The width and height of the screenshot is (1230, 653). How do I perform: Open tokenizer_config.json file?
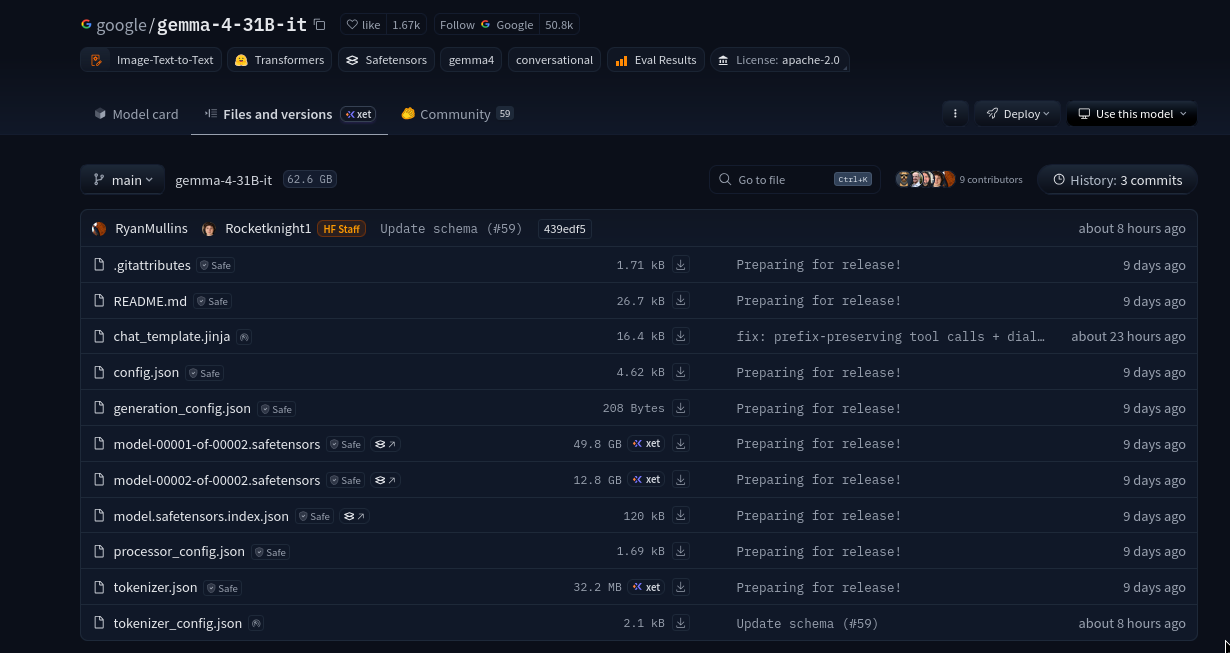[x=178, y=623]
